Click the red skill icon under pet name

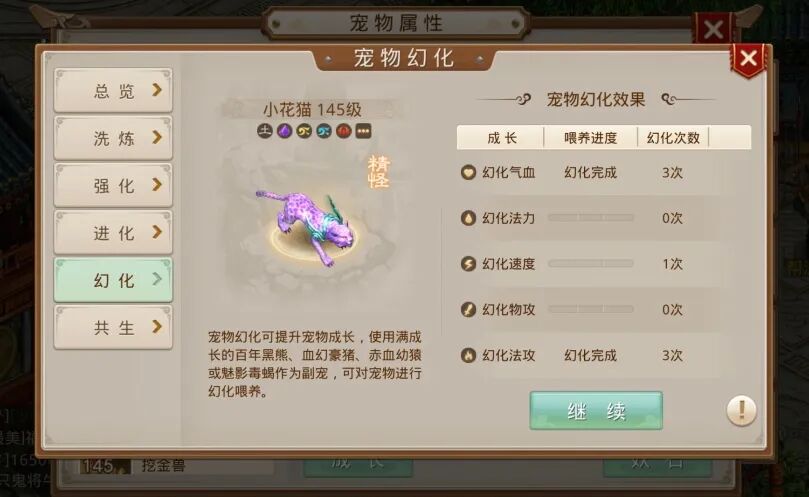344,131
